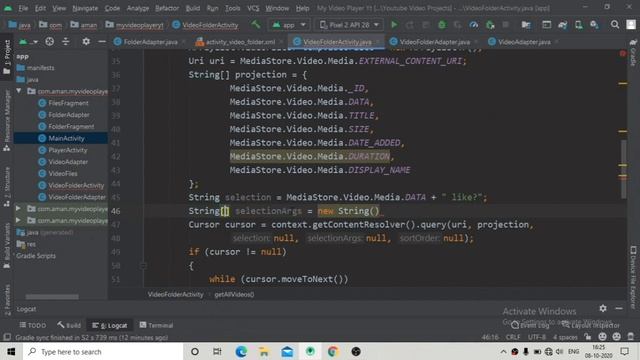Open the Build menu
Image resolution: width=640 pixels, height=360 pixels.
(193, 8)
